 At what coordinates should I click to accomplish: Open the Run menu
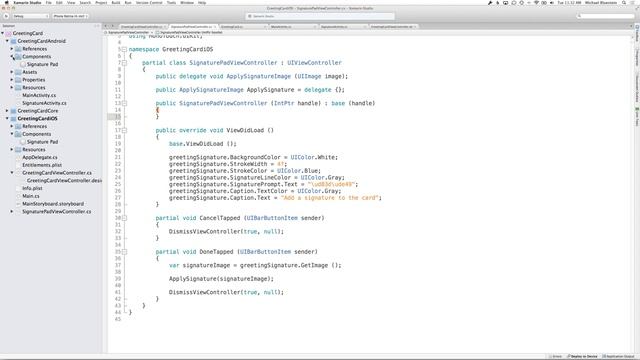[x=128, y=2]
